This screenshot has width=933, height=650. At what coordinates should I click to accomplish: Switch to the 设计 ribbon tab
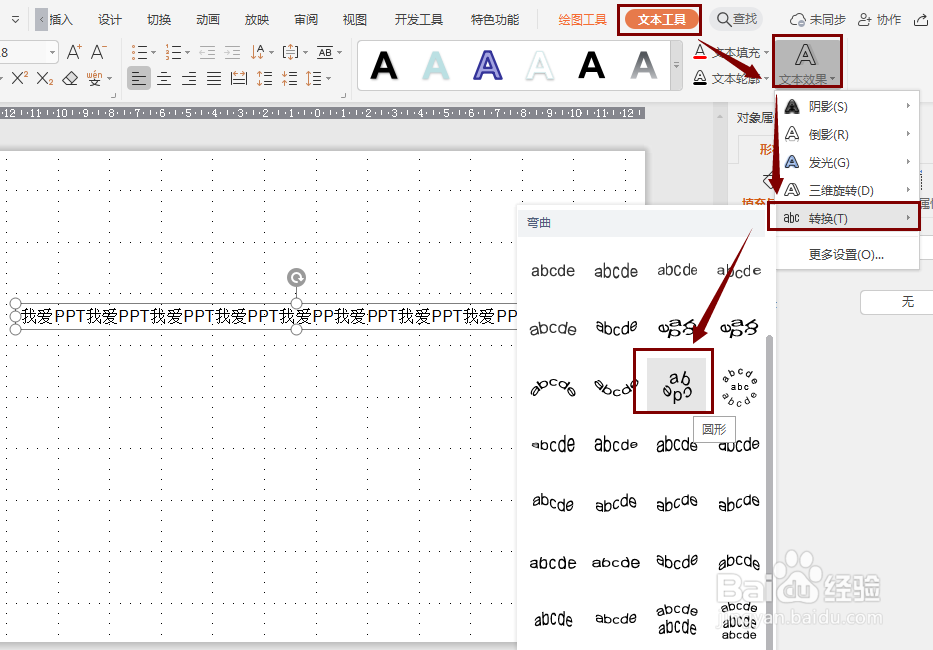tap(109, 20)
